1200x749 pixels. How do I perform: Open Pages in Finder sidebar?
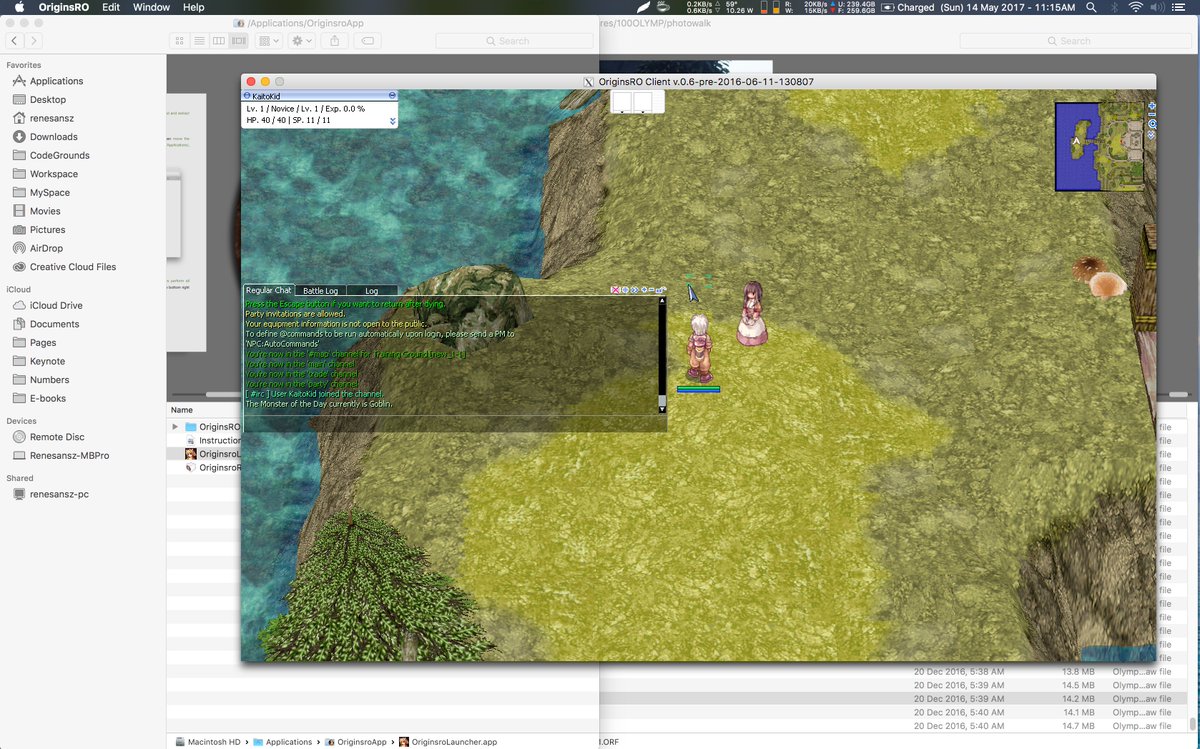point(43,343)
